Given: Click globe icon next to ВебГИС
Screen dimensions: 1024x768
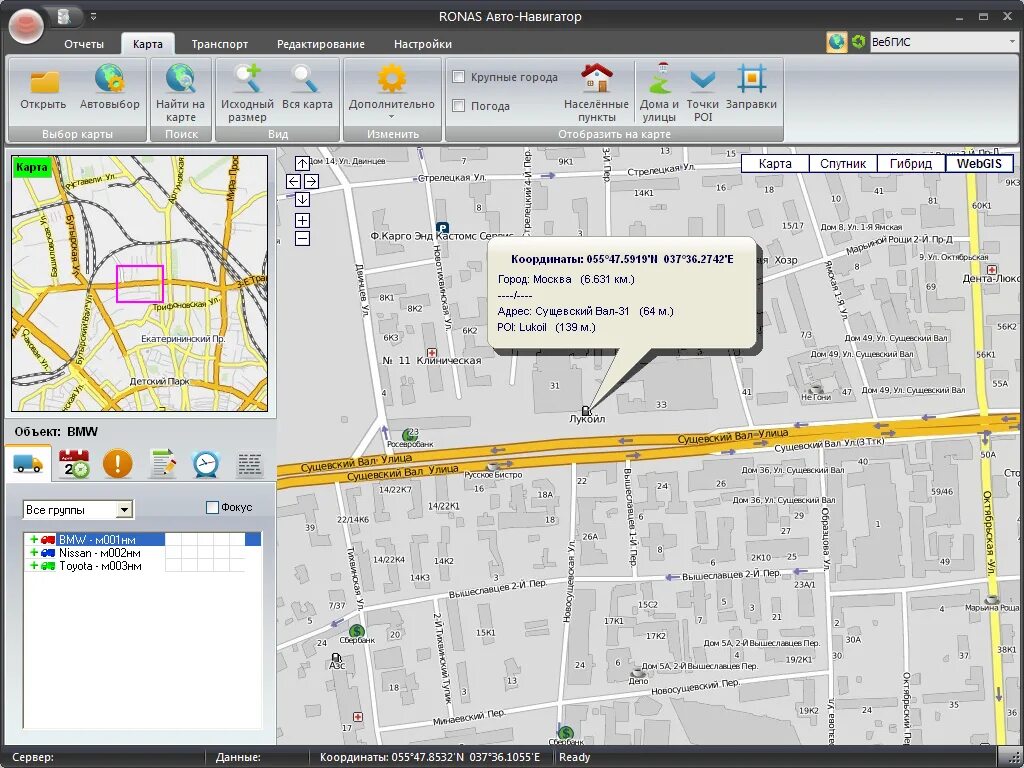Looking at the screenshot, I should (x=836, y=42).
